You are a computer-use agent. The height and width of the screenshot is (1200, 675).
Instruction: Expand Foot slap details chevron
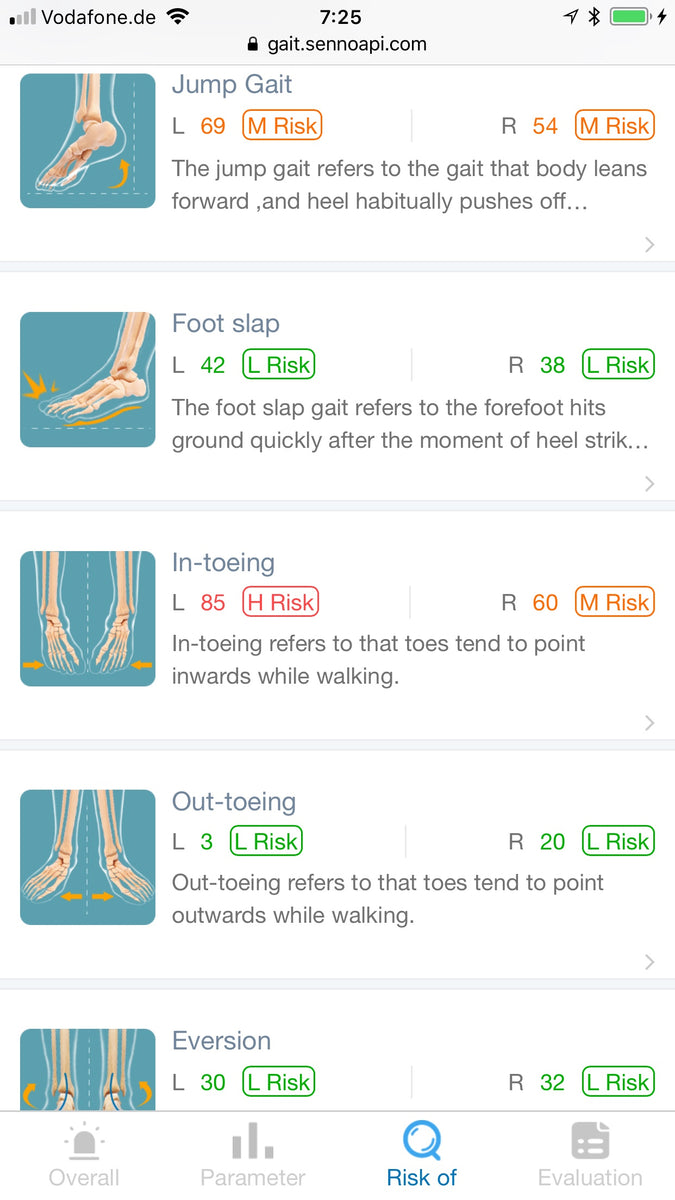[x=650, y=484]
